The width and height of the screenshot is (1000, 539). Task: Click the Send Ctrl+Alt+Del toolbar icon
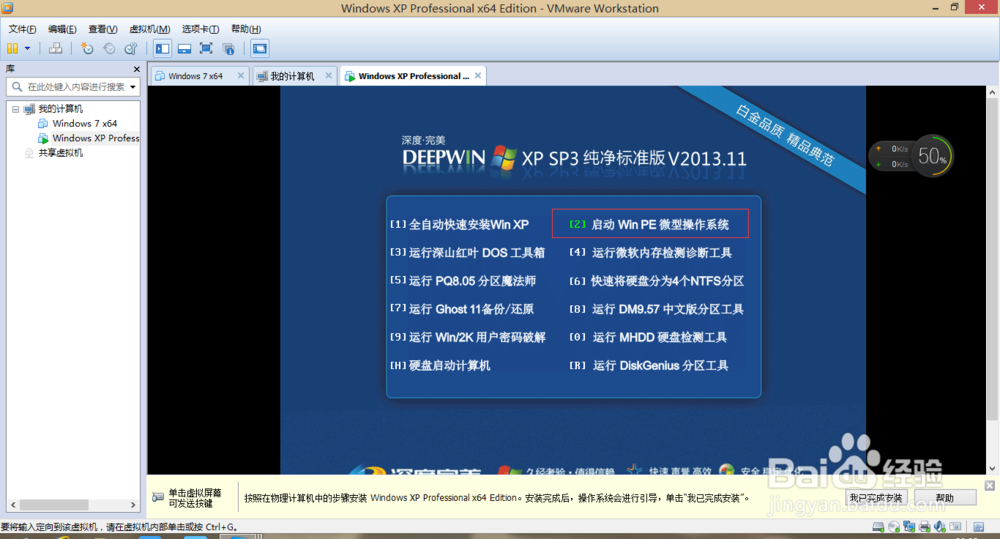point(56,48)
